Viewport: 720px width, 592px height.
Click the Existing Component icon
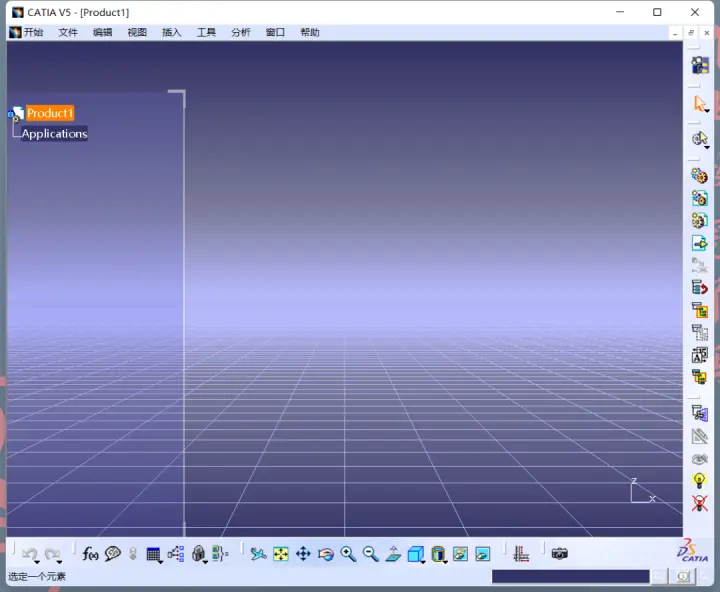tap(699, 243)
